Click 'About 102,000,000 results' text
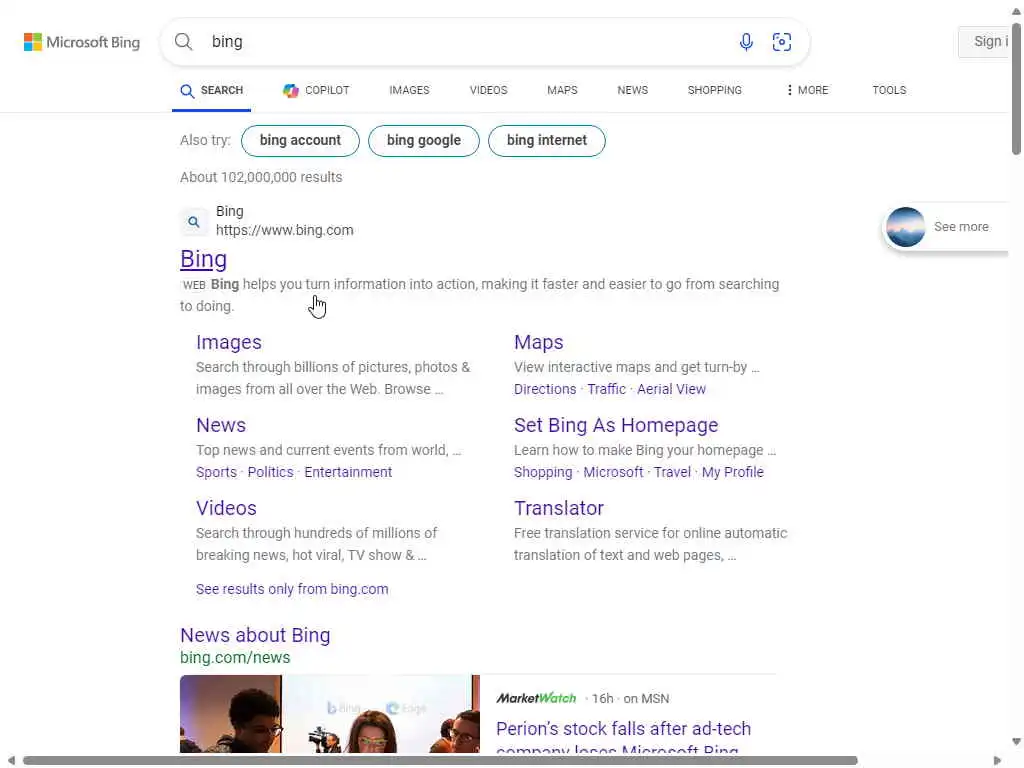The image size is (1024, 768). click(x=261, y=177)
